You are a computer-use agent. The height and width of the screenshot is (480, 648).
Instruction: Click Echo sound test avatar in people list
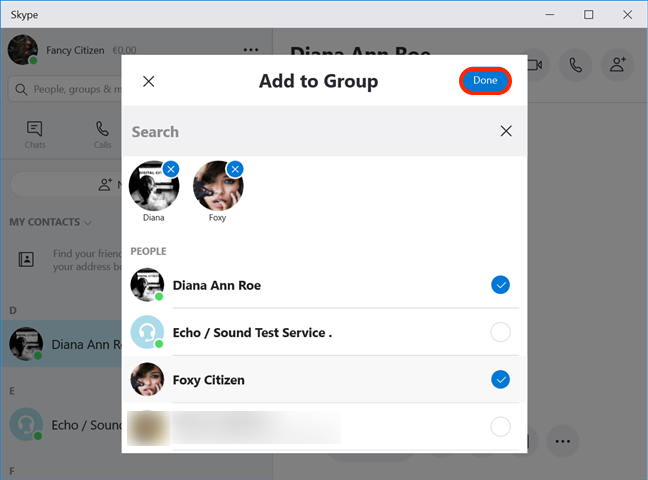[147, 332]
